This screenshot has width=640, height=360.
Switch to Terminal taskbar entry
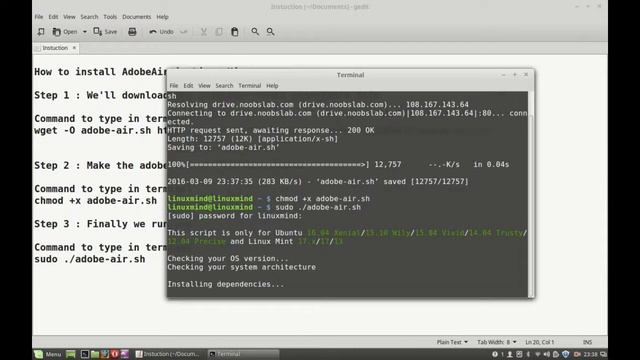[243, 354]
